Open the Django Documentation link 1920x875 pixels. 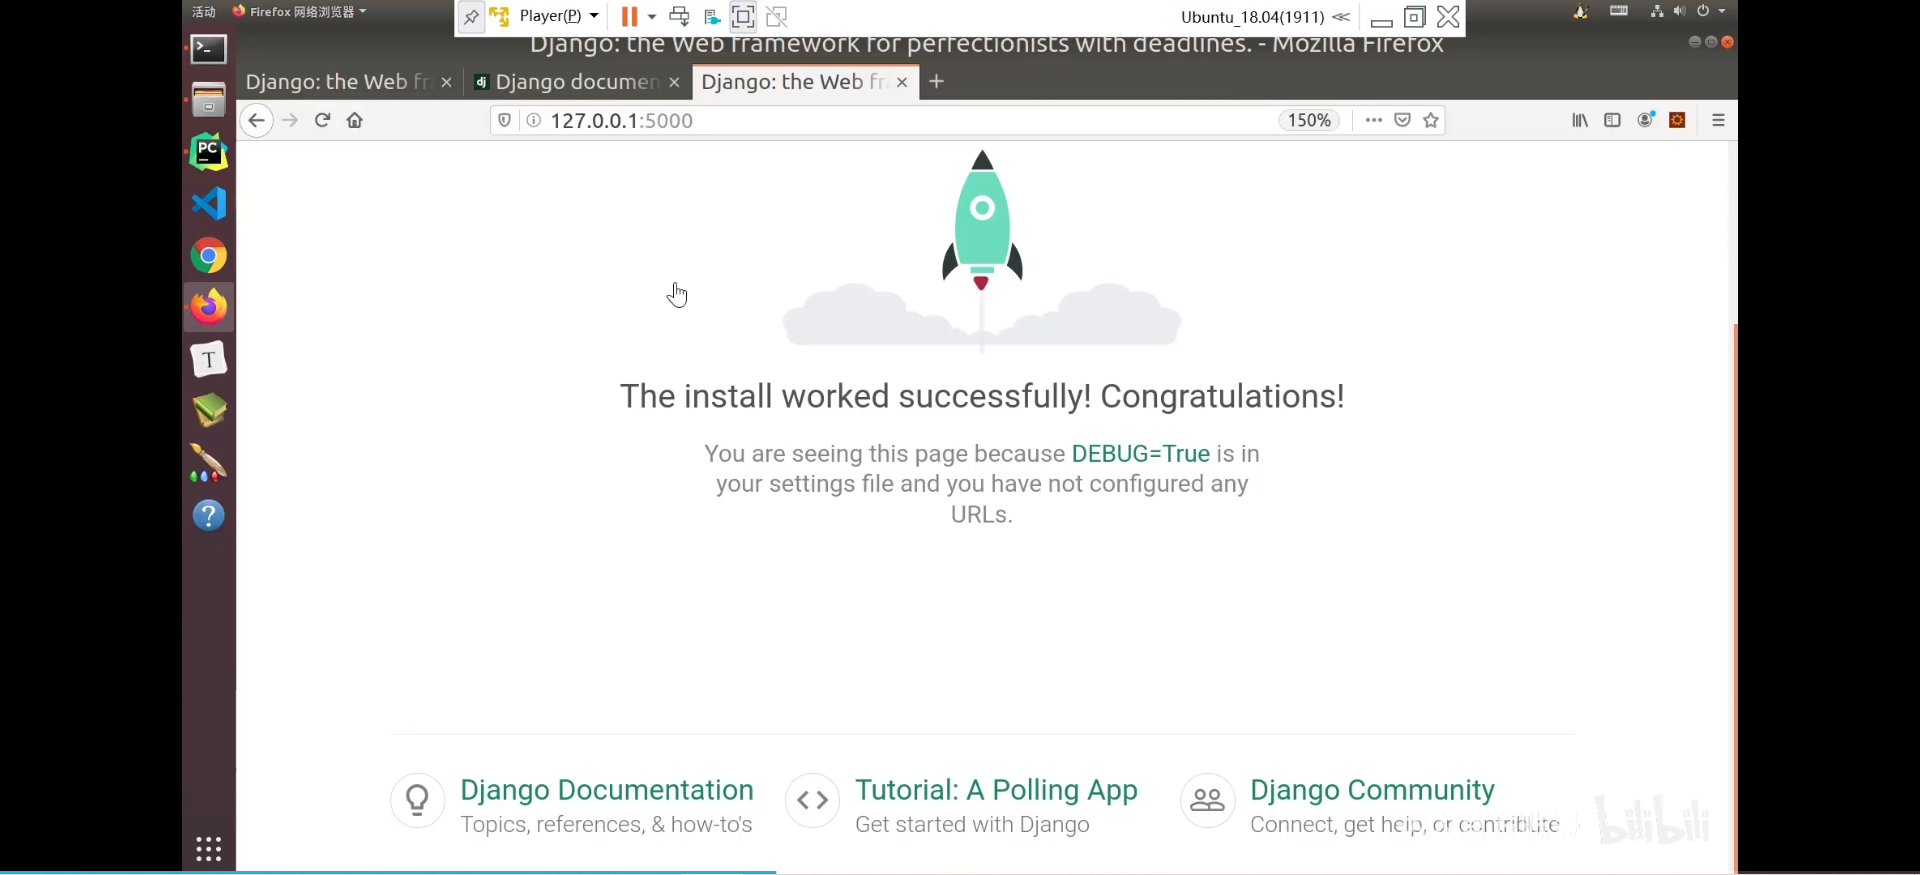[x=607, y=790]
